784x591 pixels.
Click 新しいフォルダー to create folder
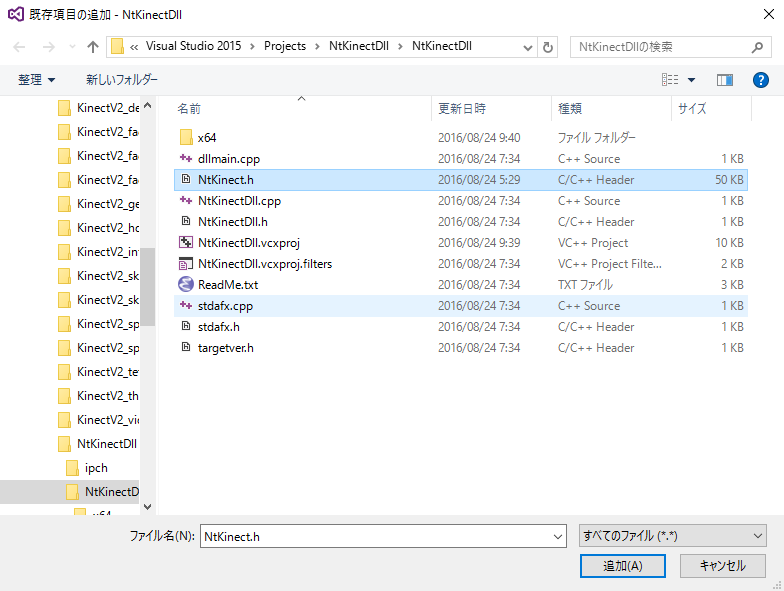(122, 79)
